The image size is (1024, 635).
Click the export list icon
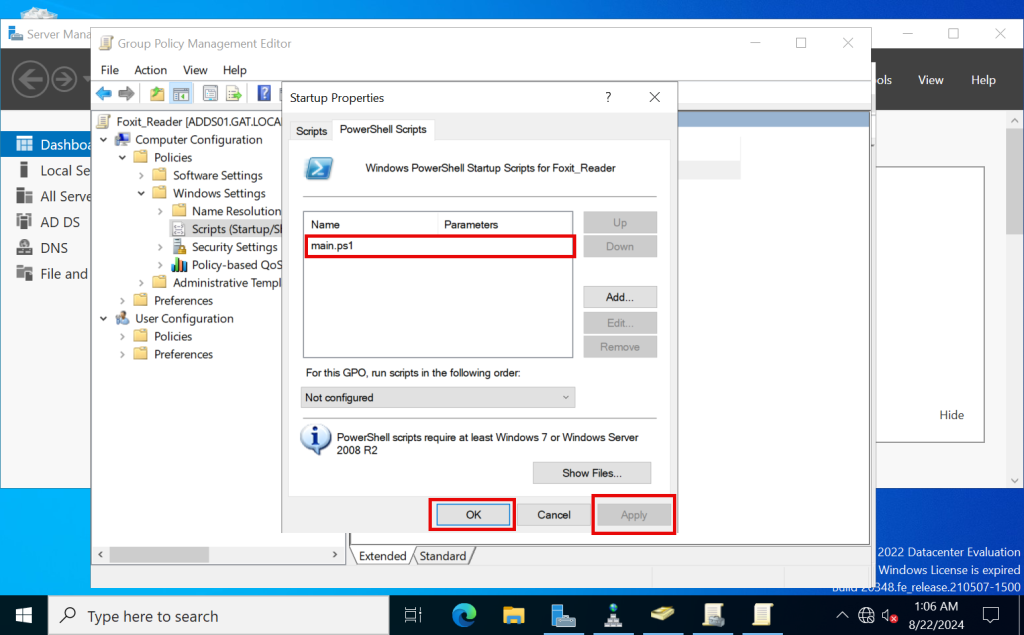[234, 93]
